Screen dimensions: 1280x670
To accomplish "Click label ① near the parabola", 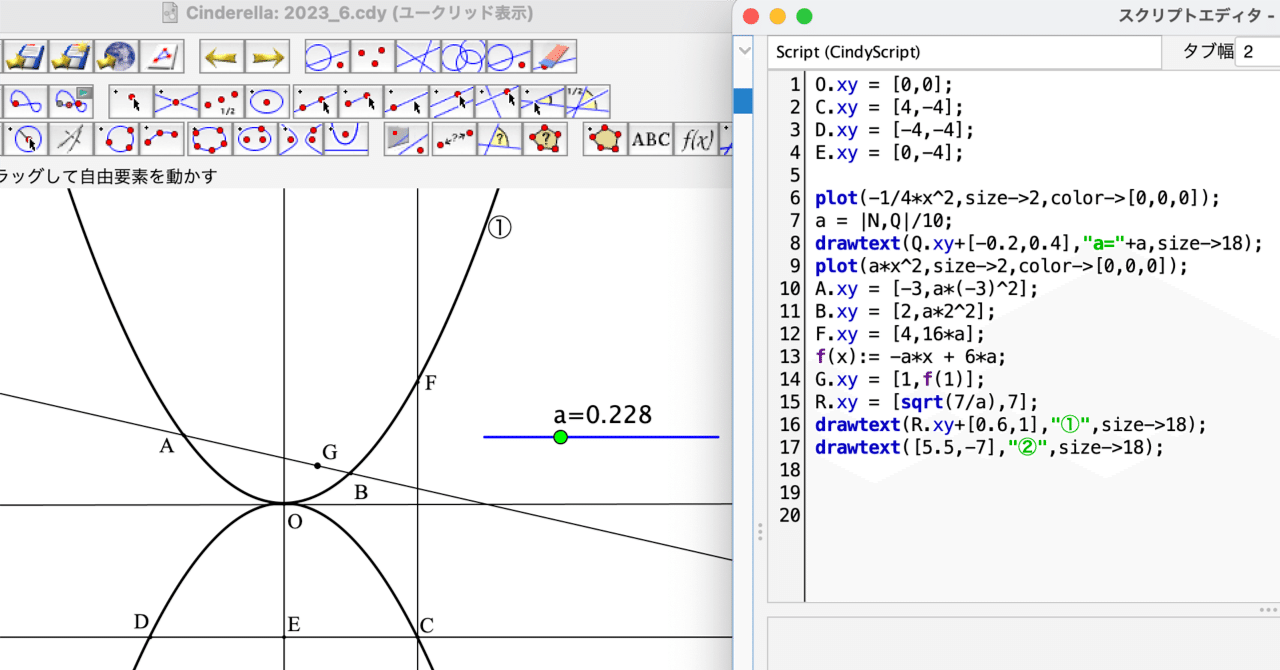I will (499, 228).
